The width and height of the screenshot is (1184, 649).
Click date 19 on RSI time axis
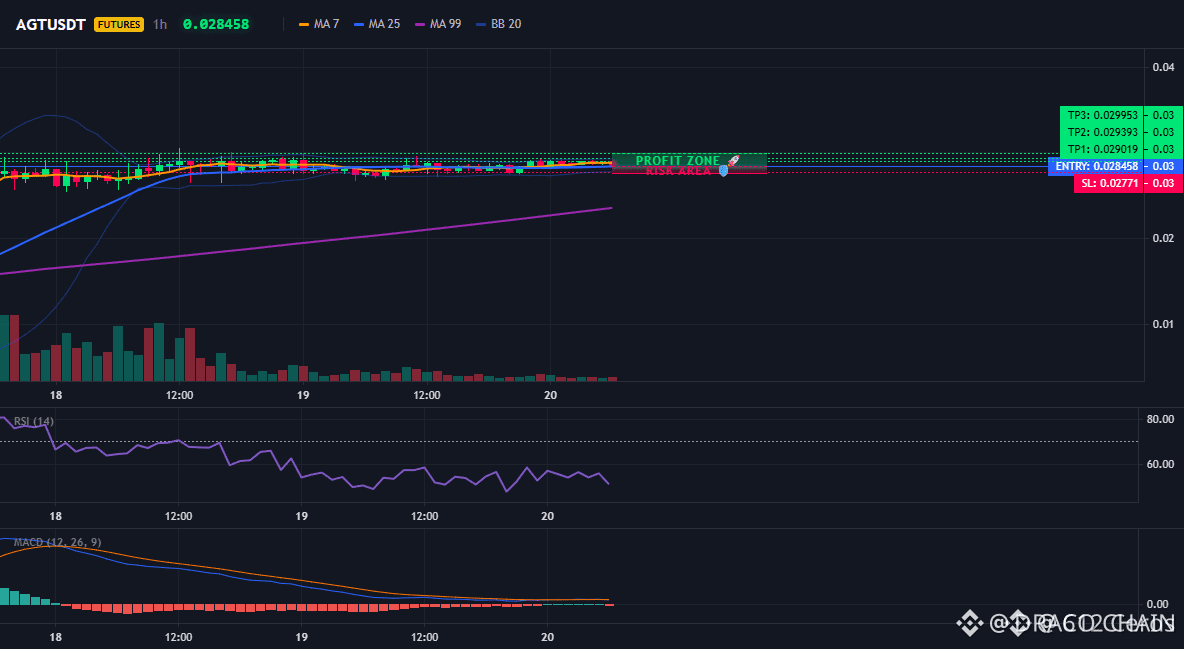(x=301, y=516)
